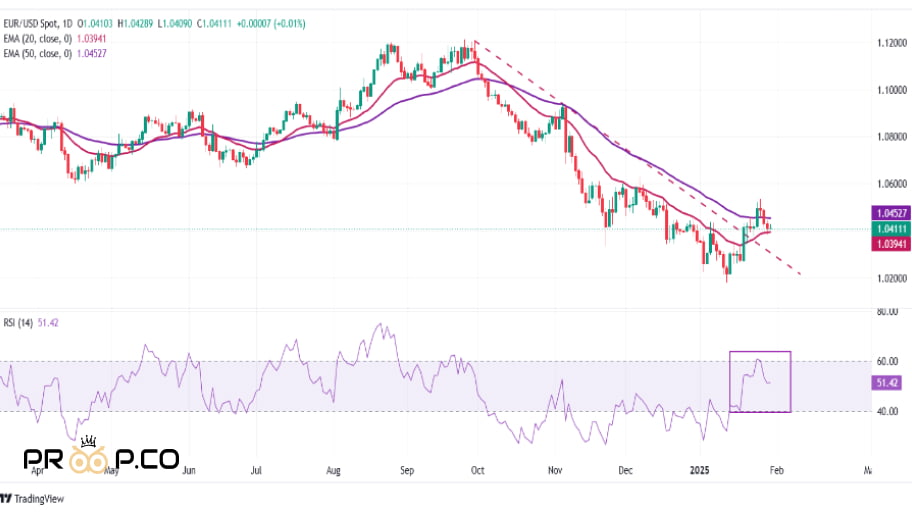The height and width of the screenshot is (513, 912).
Task: Click the 1.03941 red EMA price label
Action: [890, 244]
